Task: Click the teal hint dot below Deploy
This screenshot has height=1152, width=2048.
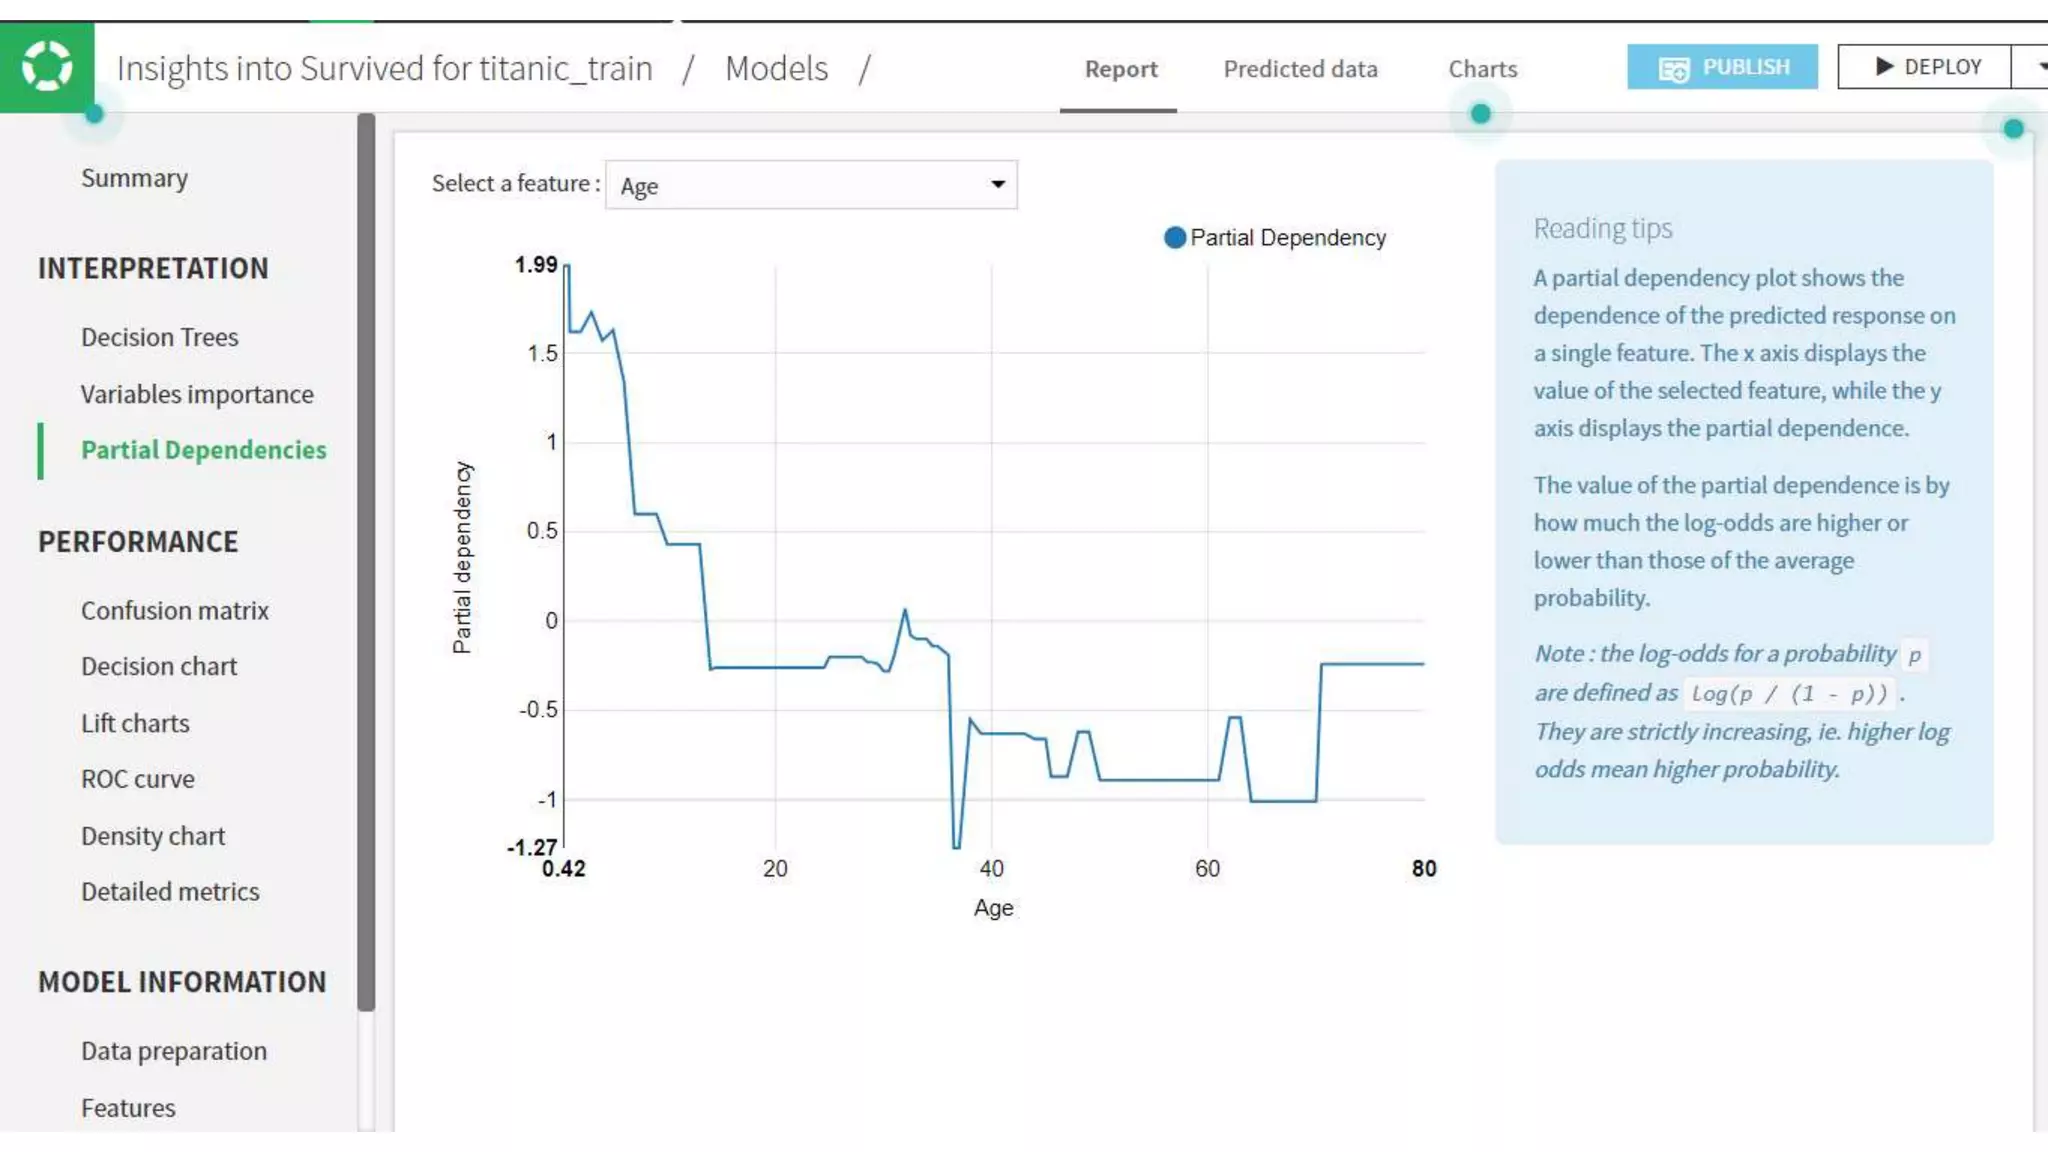Action: coord(2013,129)
